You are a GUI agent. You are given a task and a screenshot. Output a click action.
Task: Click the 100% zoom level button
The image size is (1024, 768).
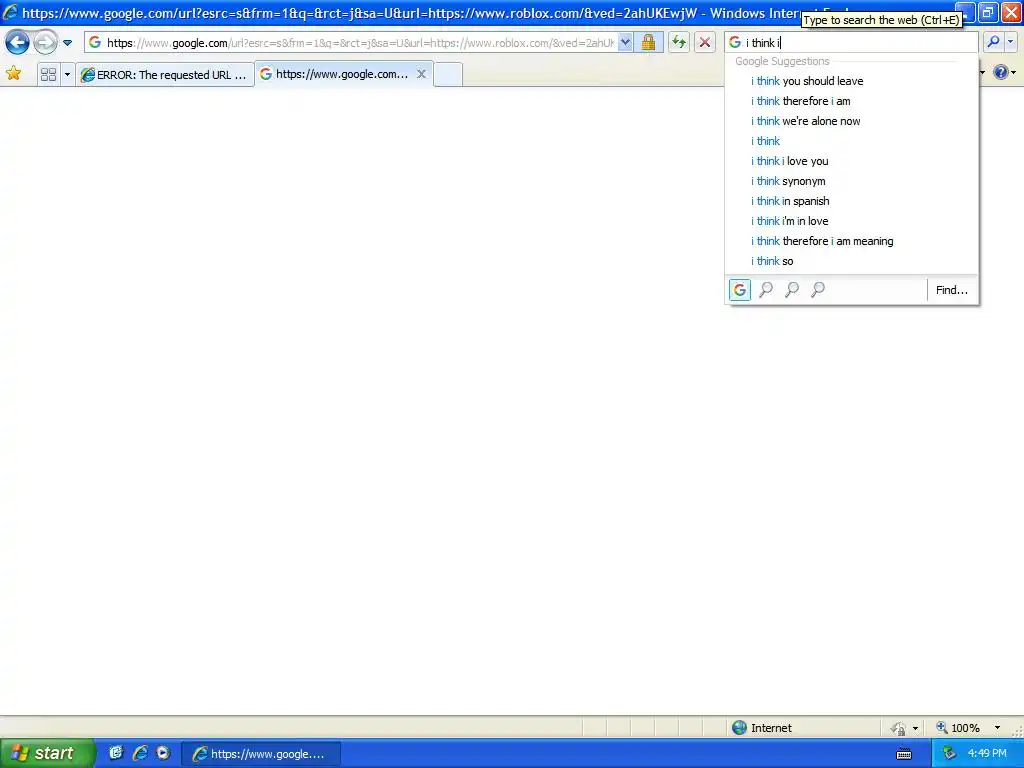[958, 728]
